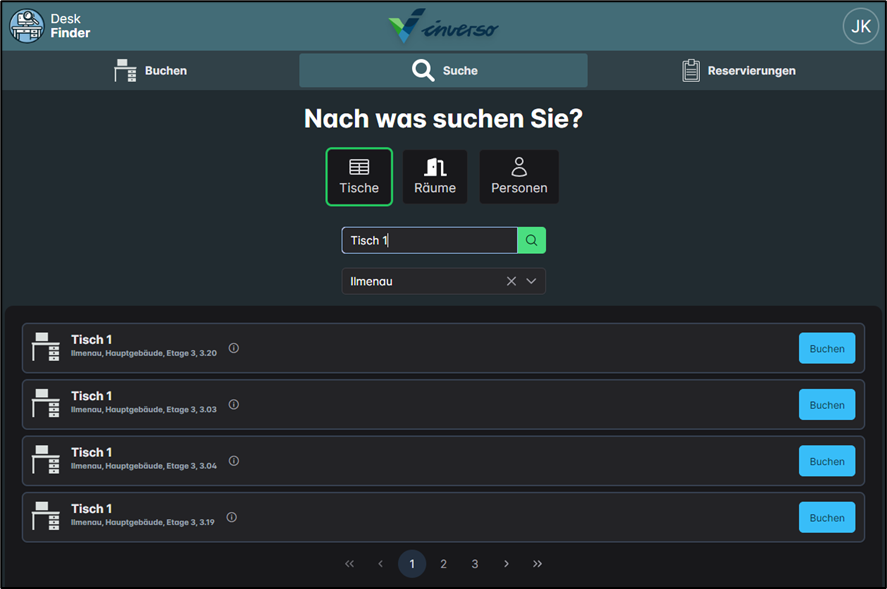Select the Tische search category
Screen dimensions: 887x589
tap(359, 177)
